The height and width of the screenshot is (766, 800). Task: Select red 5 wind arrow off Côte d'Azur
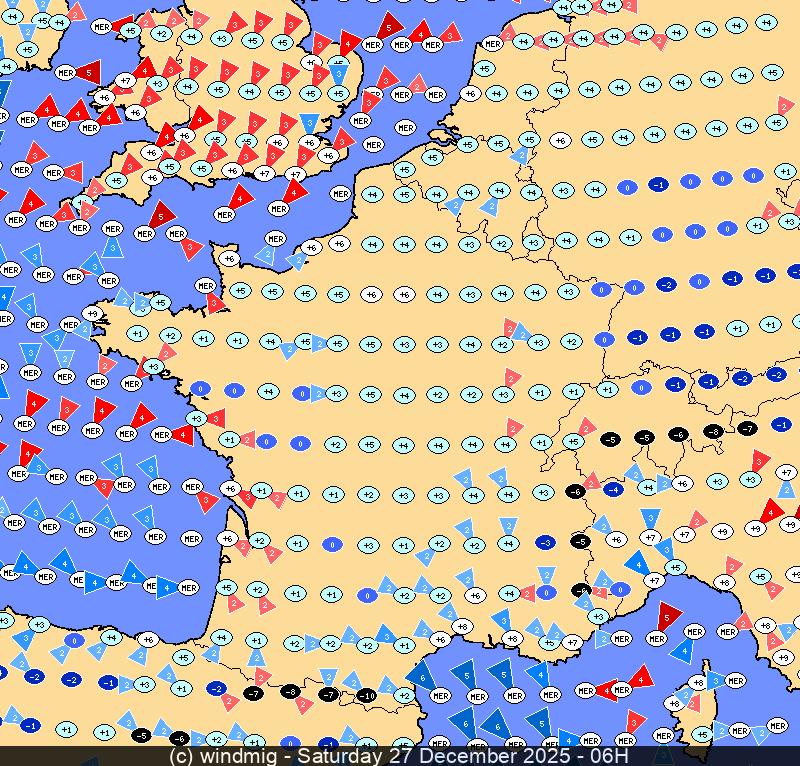coord(668,615)
